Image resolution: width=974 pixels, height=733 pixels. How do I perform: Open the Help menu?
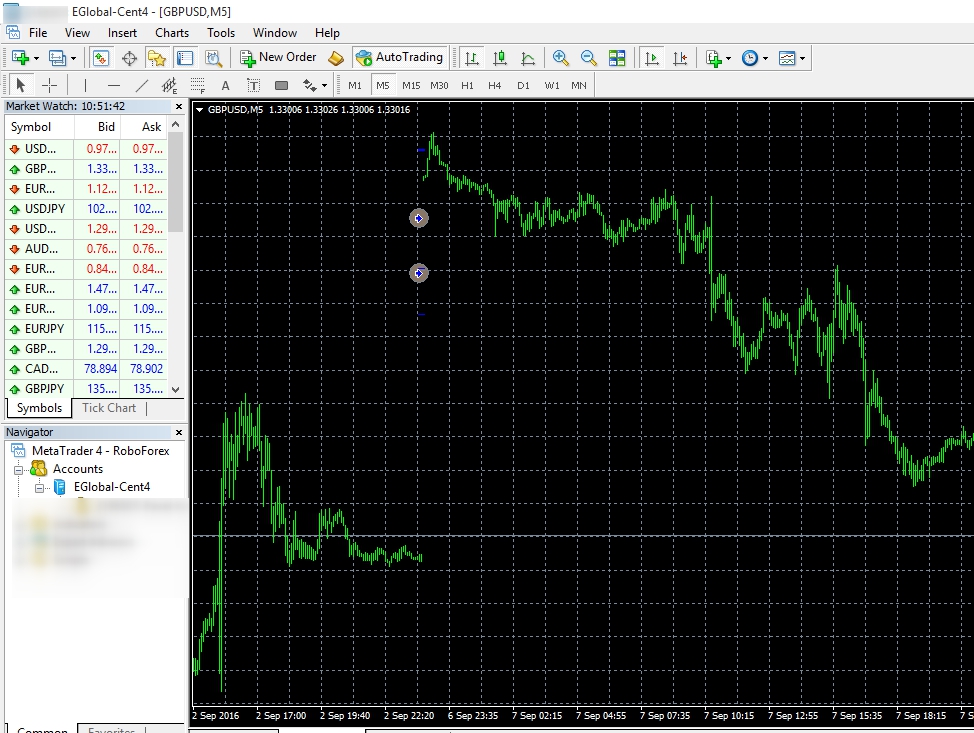[327, 33]
